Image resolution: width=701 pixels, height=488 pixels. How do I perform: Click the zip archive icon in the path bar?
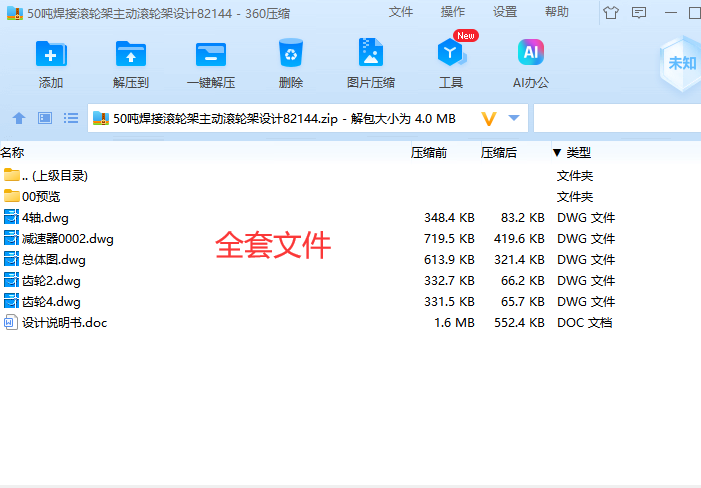coord(101,118)
